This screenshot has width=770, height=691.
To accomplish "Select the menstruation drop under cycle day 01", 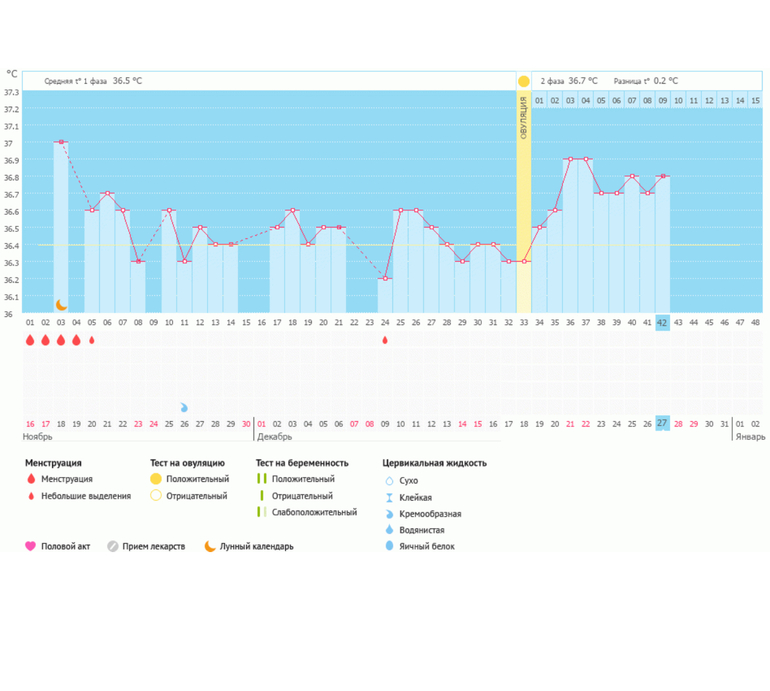I will click(x=30, y=341).
